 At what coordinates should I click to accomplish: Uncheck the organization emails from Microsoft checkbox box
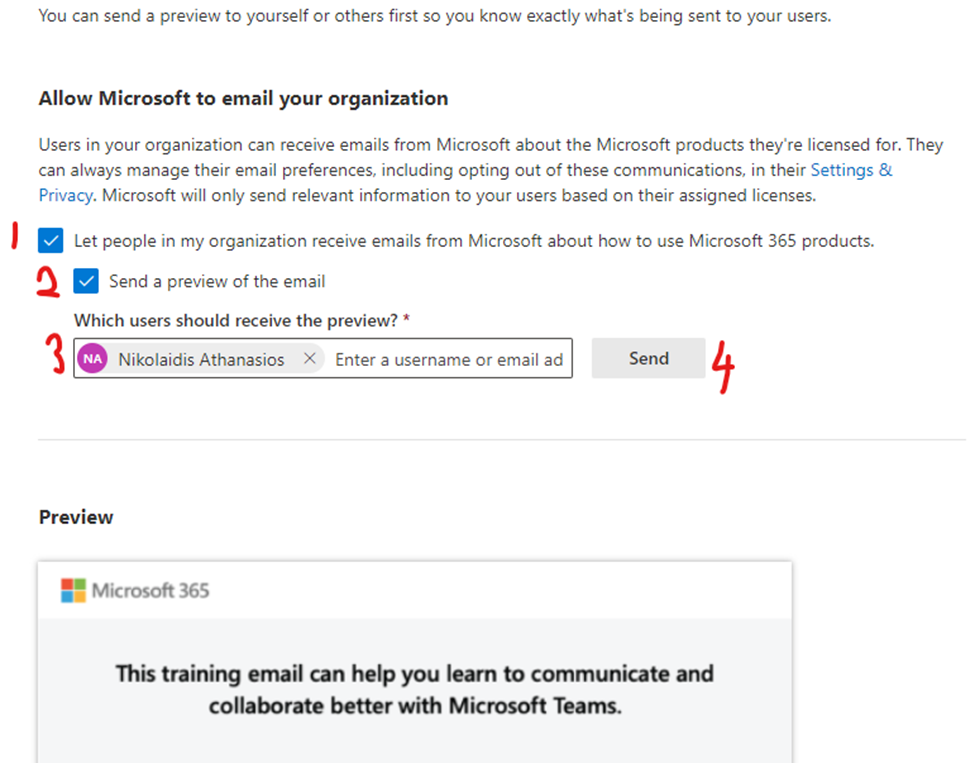(x=50, y=241)
